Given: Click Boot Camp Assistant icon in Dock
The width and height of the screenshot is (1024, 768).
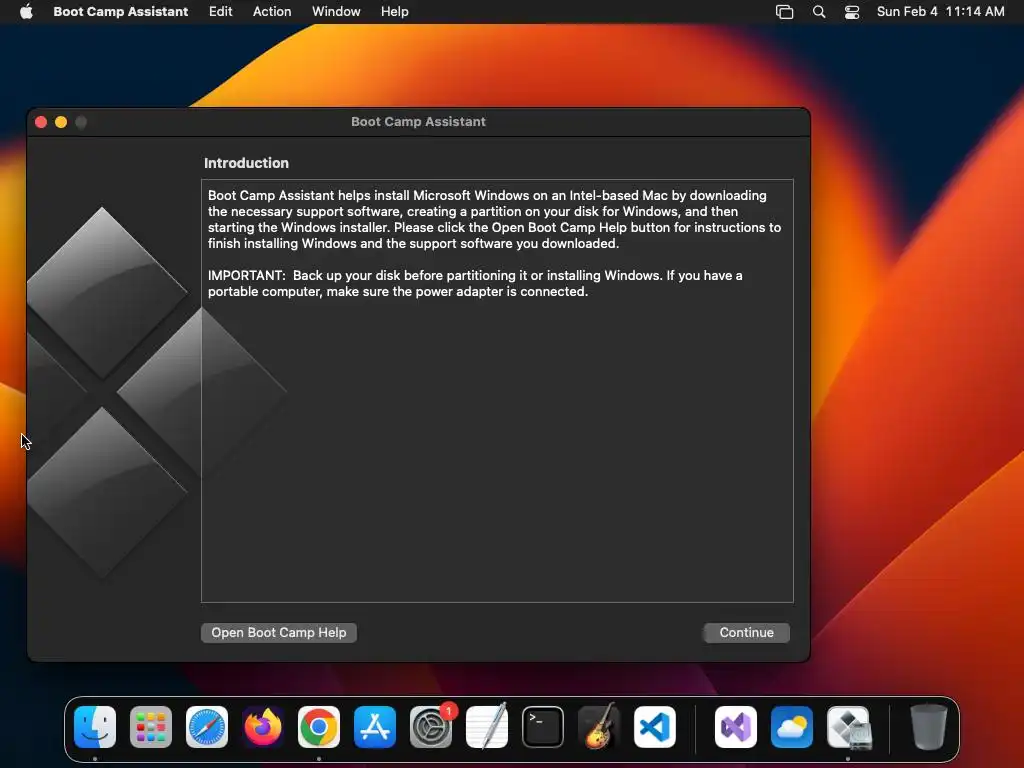Looking at the screenshot, I should point(848,727).
